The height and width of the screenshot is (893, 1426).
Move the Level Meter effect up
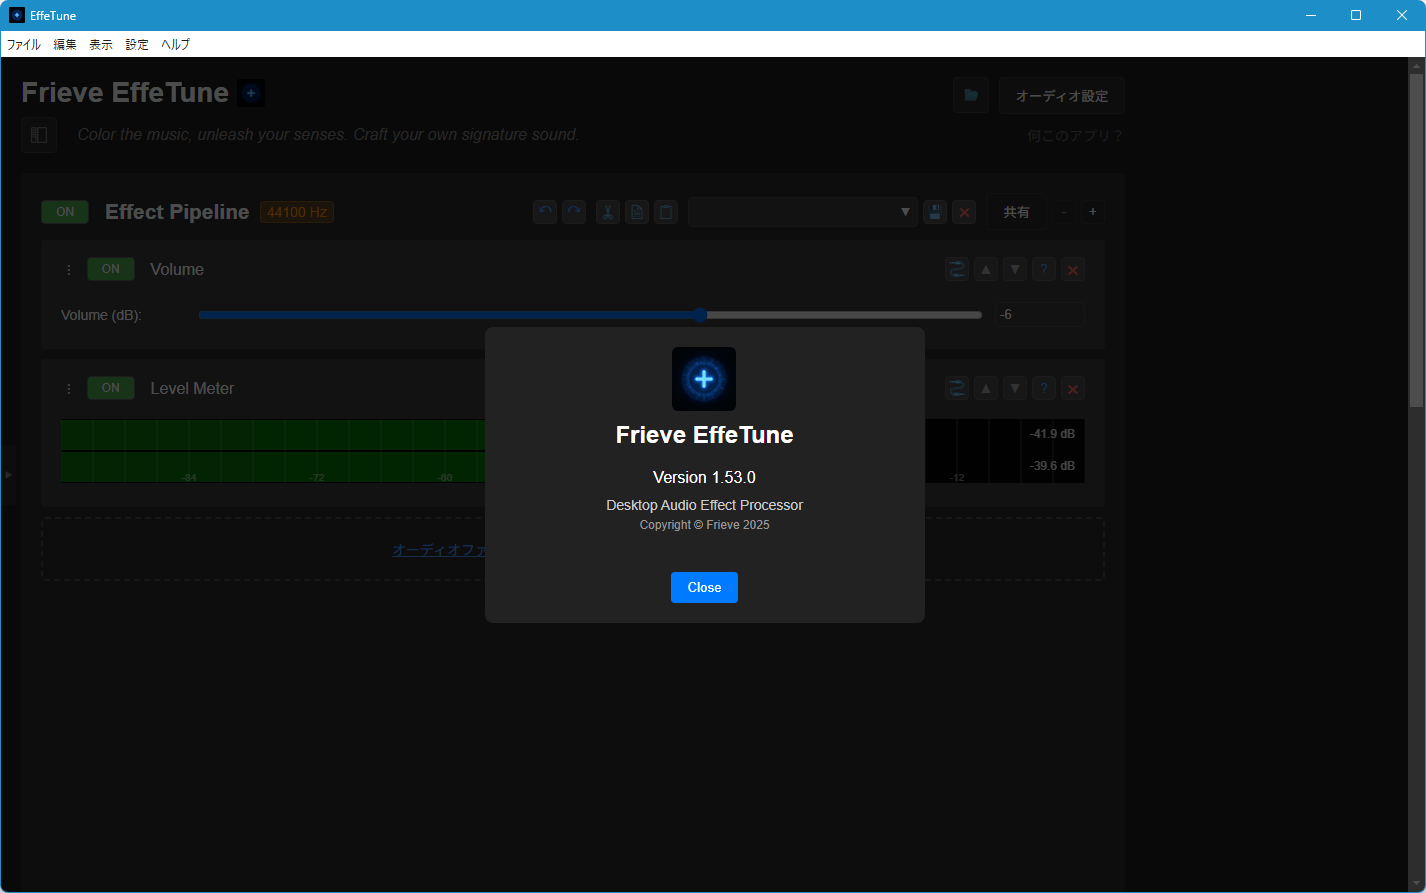[986, 388]
